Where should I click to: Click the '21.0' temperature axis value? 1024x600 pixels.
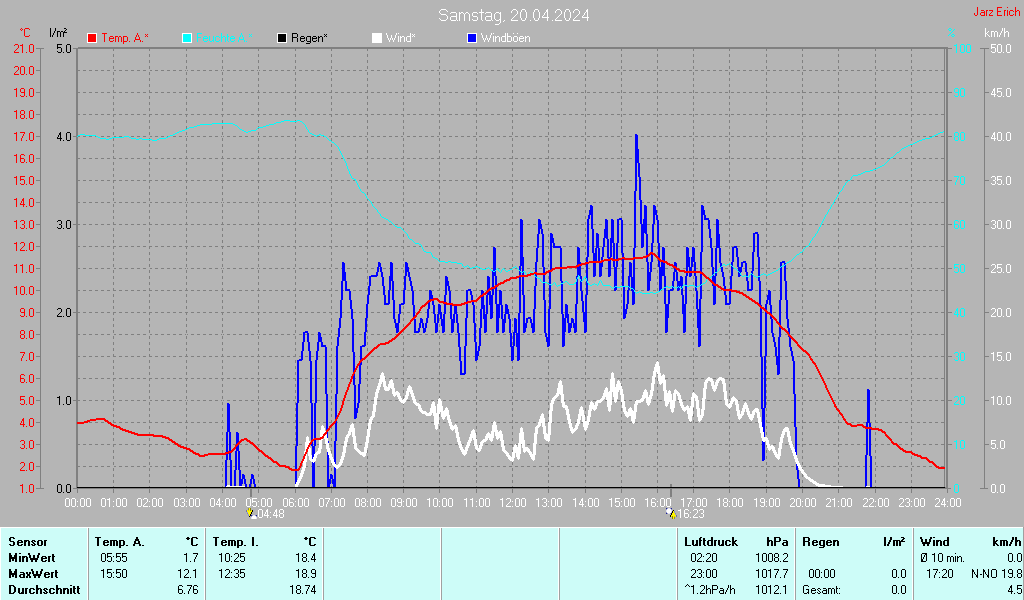click(x=24, y=48)
